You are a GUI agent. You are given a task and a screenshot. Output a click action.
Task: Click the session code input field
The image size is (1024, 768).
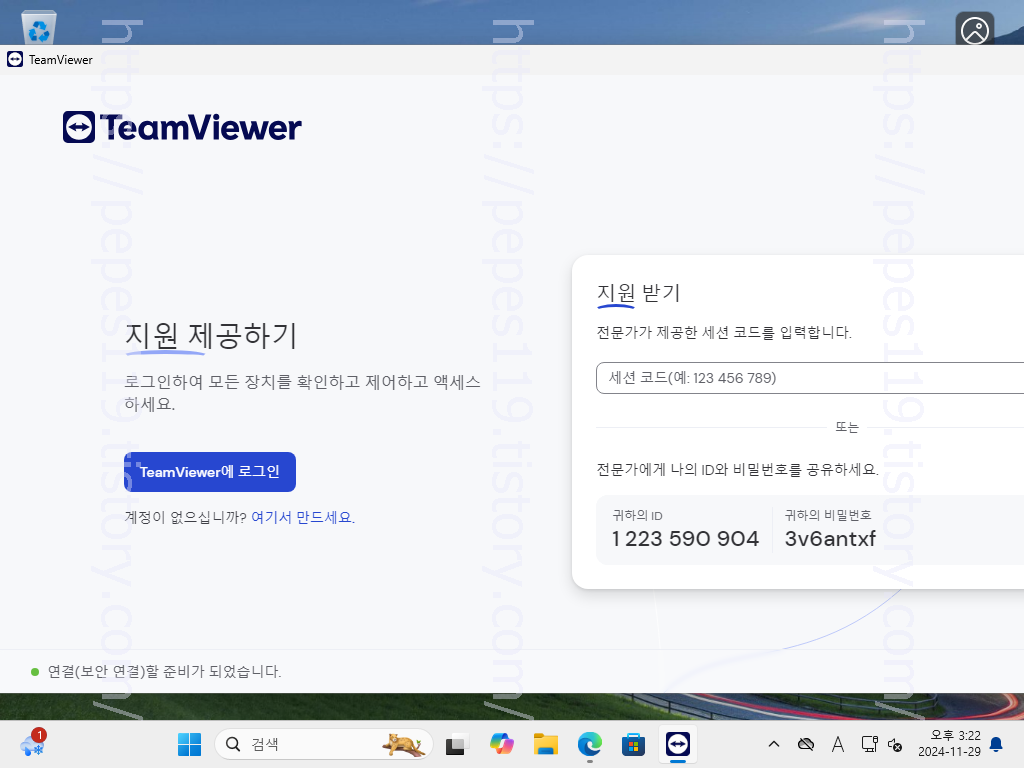point(810,378)
